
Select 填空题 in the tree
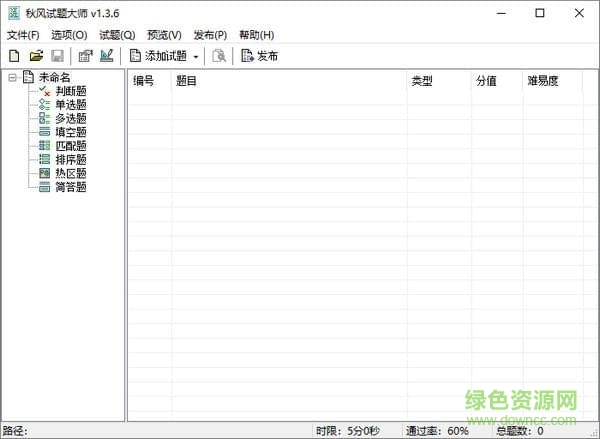[x=71, y=132]
